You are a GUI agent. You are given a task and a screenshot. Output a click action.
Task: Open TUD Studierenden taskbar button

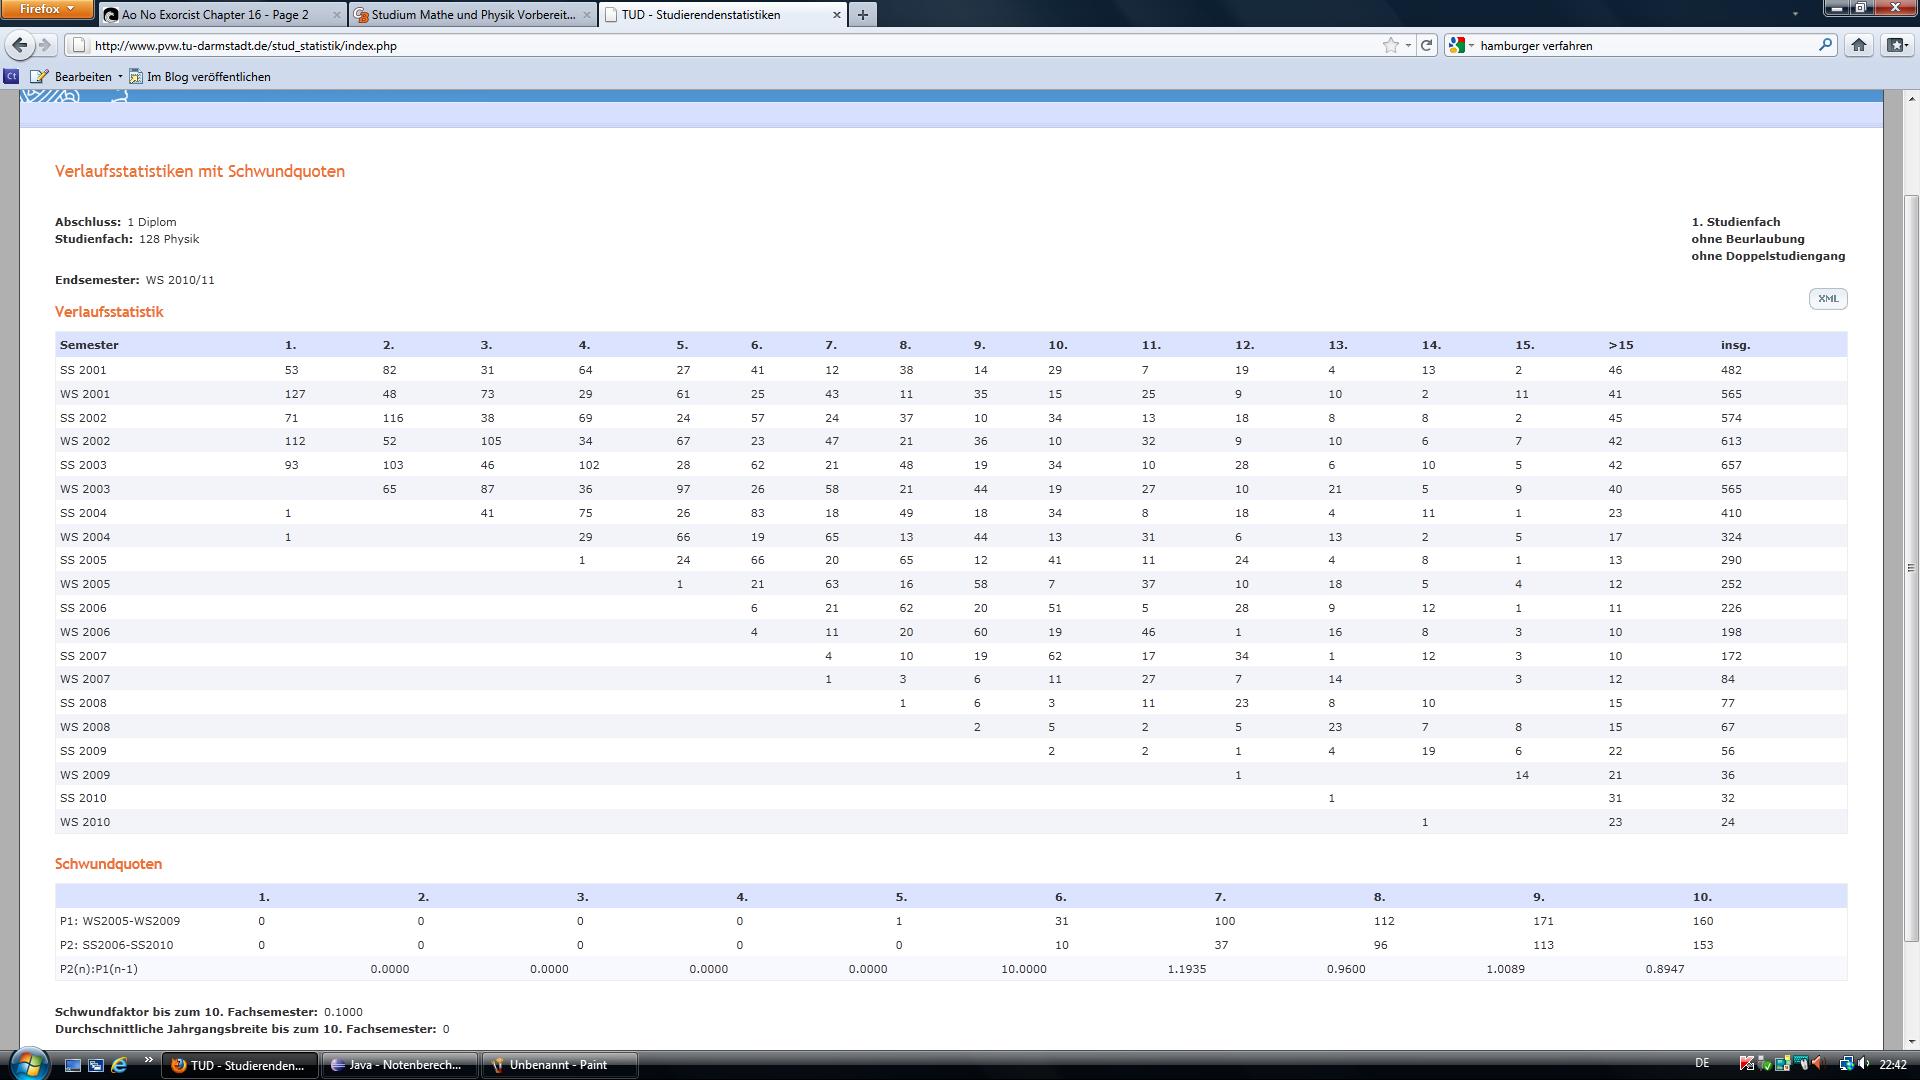click(241, 1065)
